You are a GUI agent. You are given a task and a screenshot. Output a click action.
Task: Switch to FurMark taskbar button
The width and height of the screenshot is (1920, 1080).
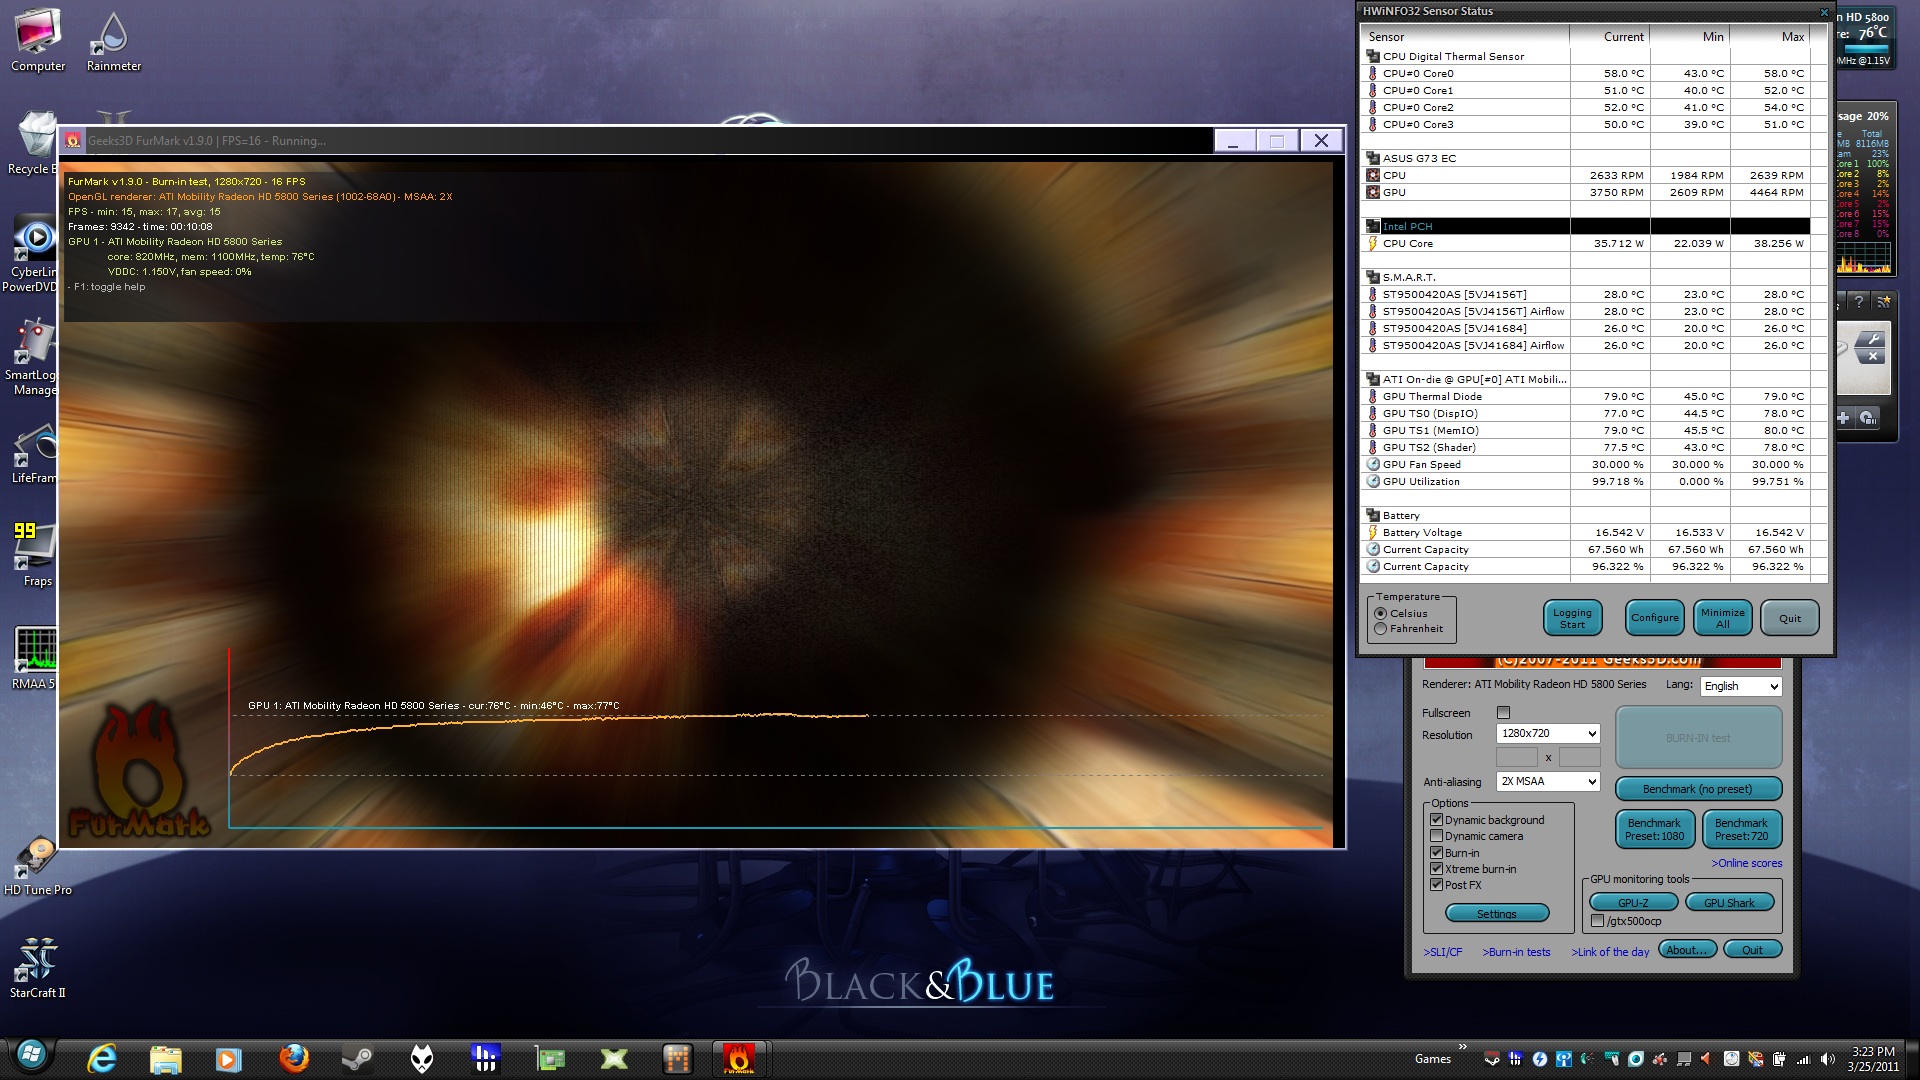click(x=740, y=1058)
